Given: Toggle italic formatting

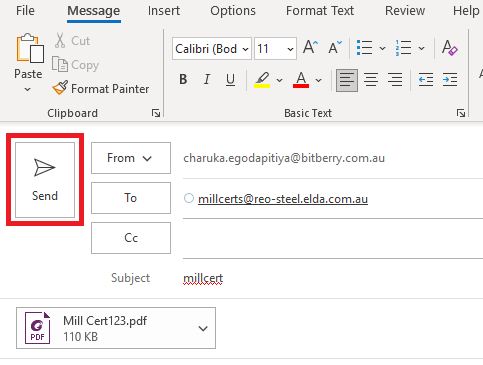Looking at the screenshot, I should pos(207,79).
